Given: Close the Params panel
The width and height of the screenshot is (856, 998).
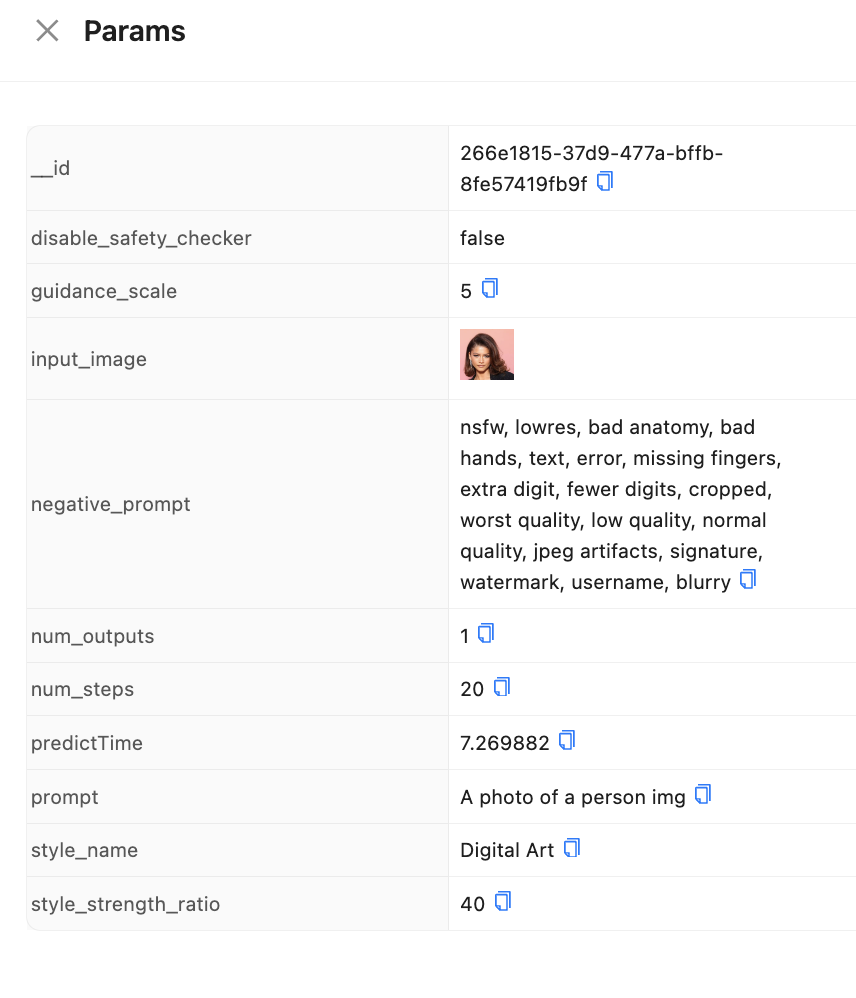Looking at the screenshot, I should click(x=47, y=31).
